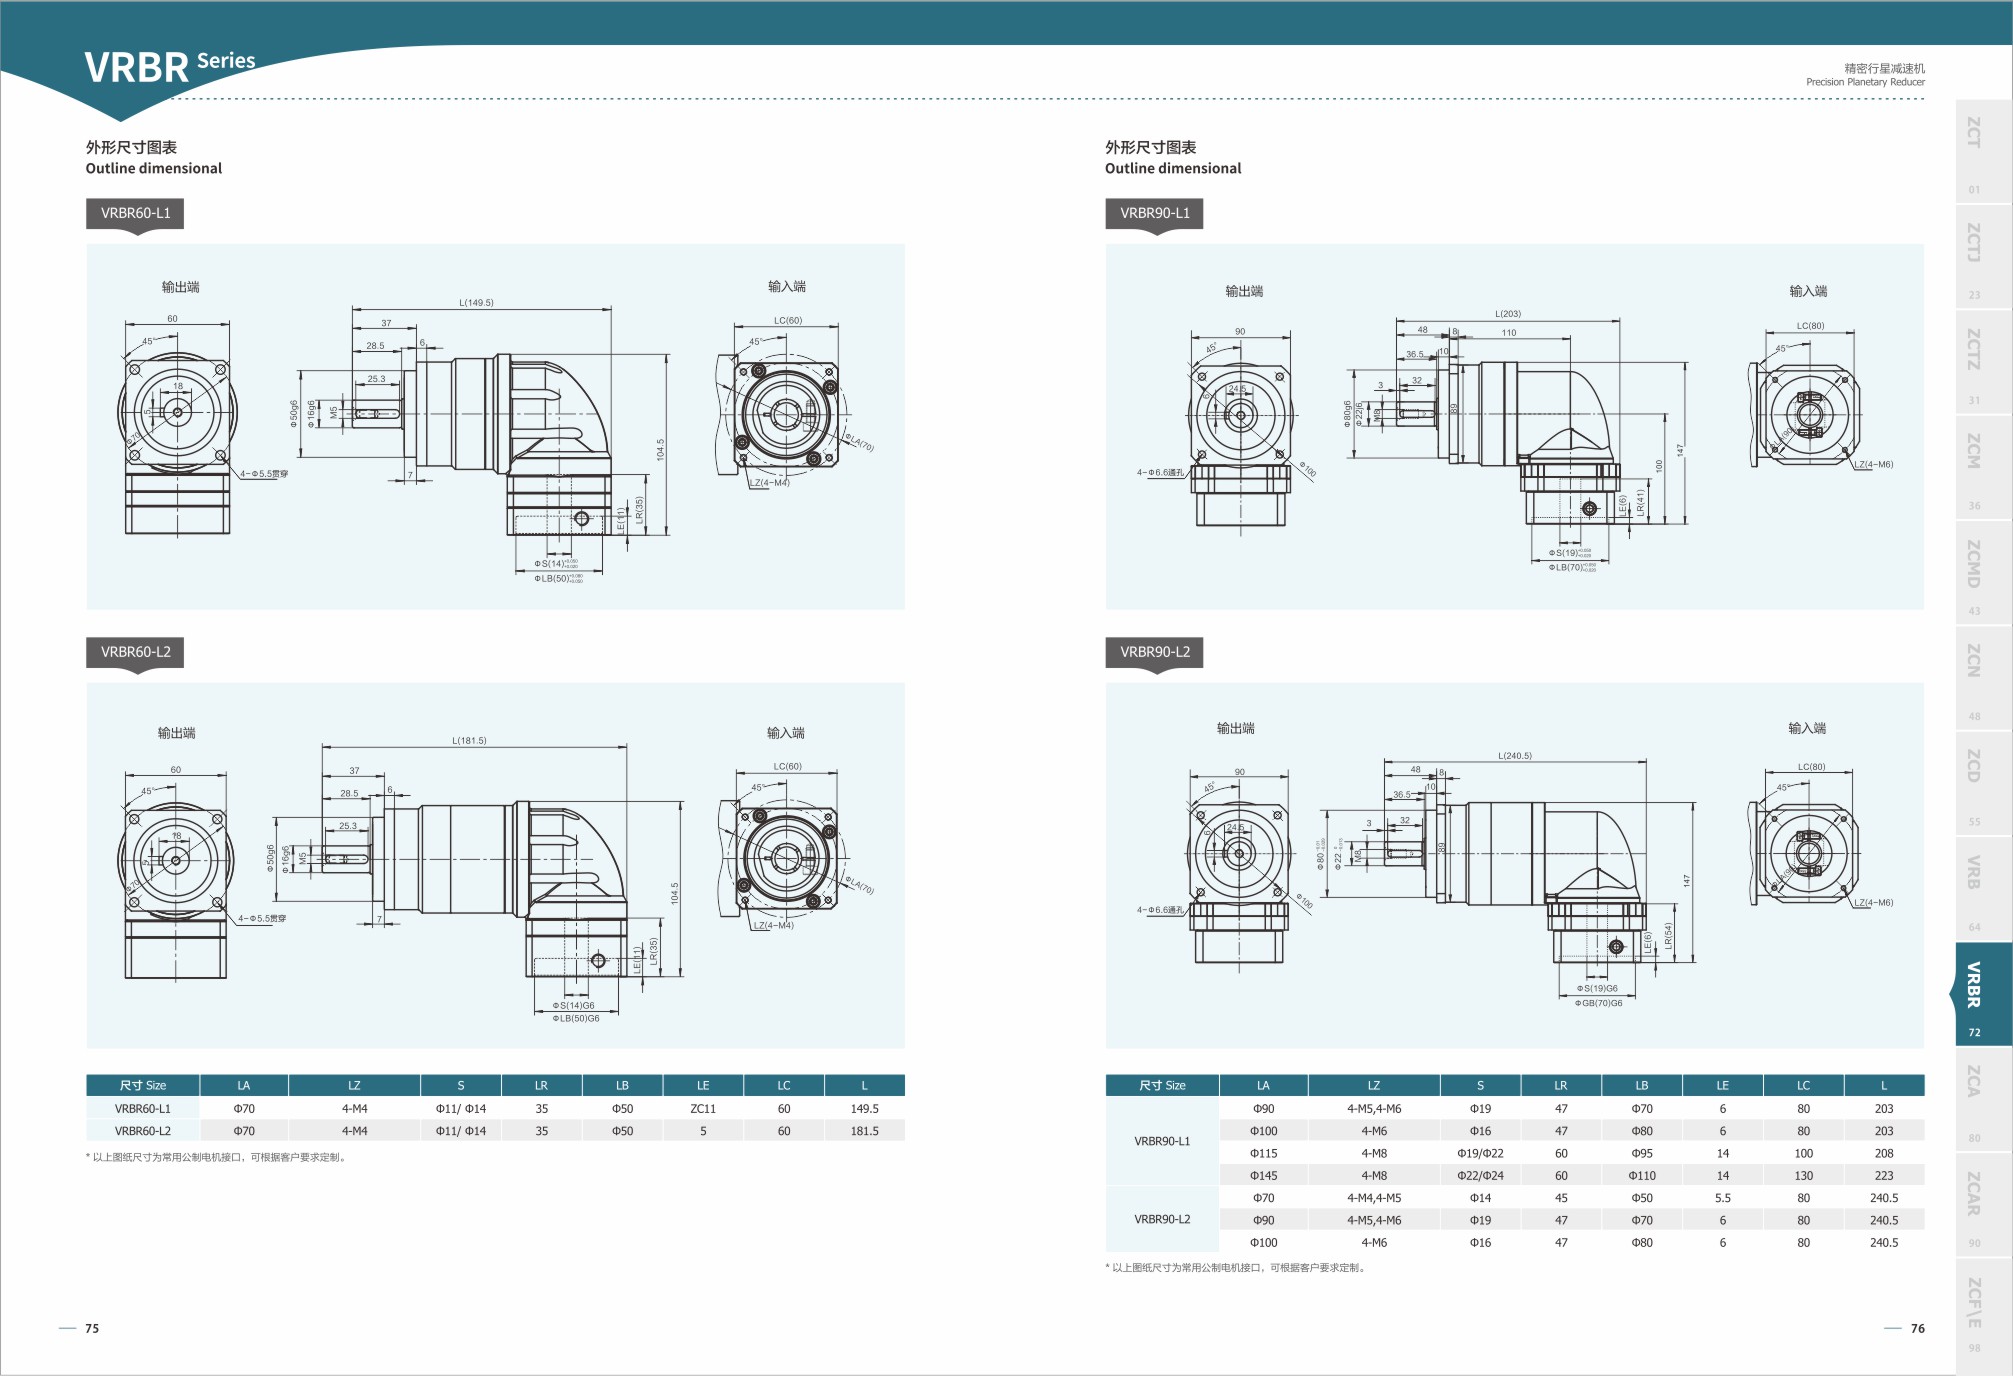The image size is (2013, 1376).
Task: Select the ZCD side tab
Action: [1984, 783]
